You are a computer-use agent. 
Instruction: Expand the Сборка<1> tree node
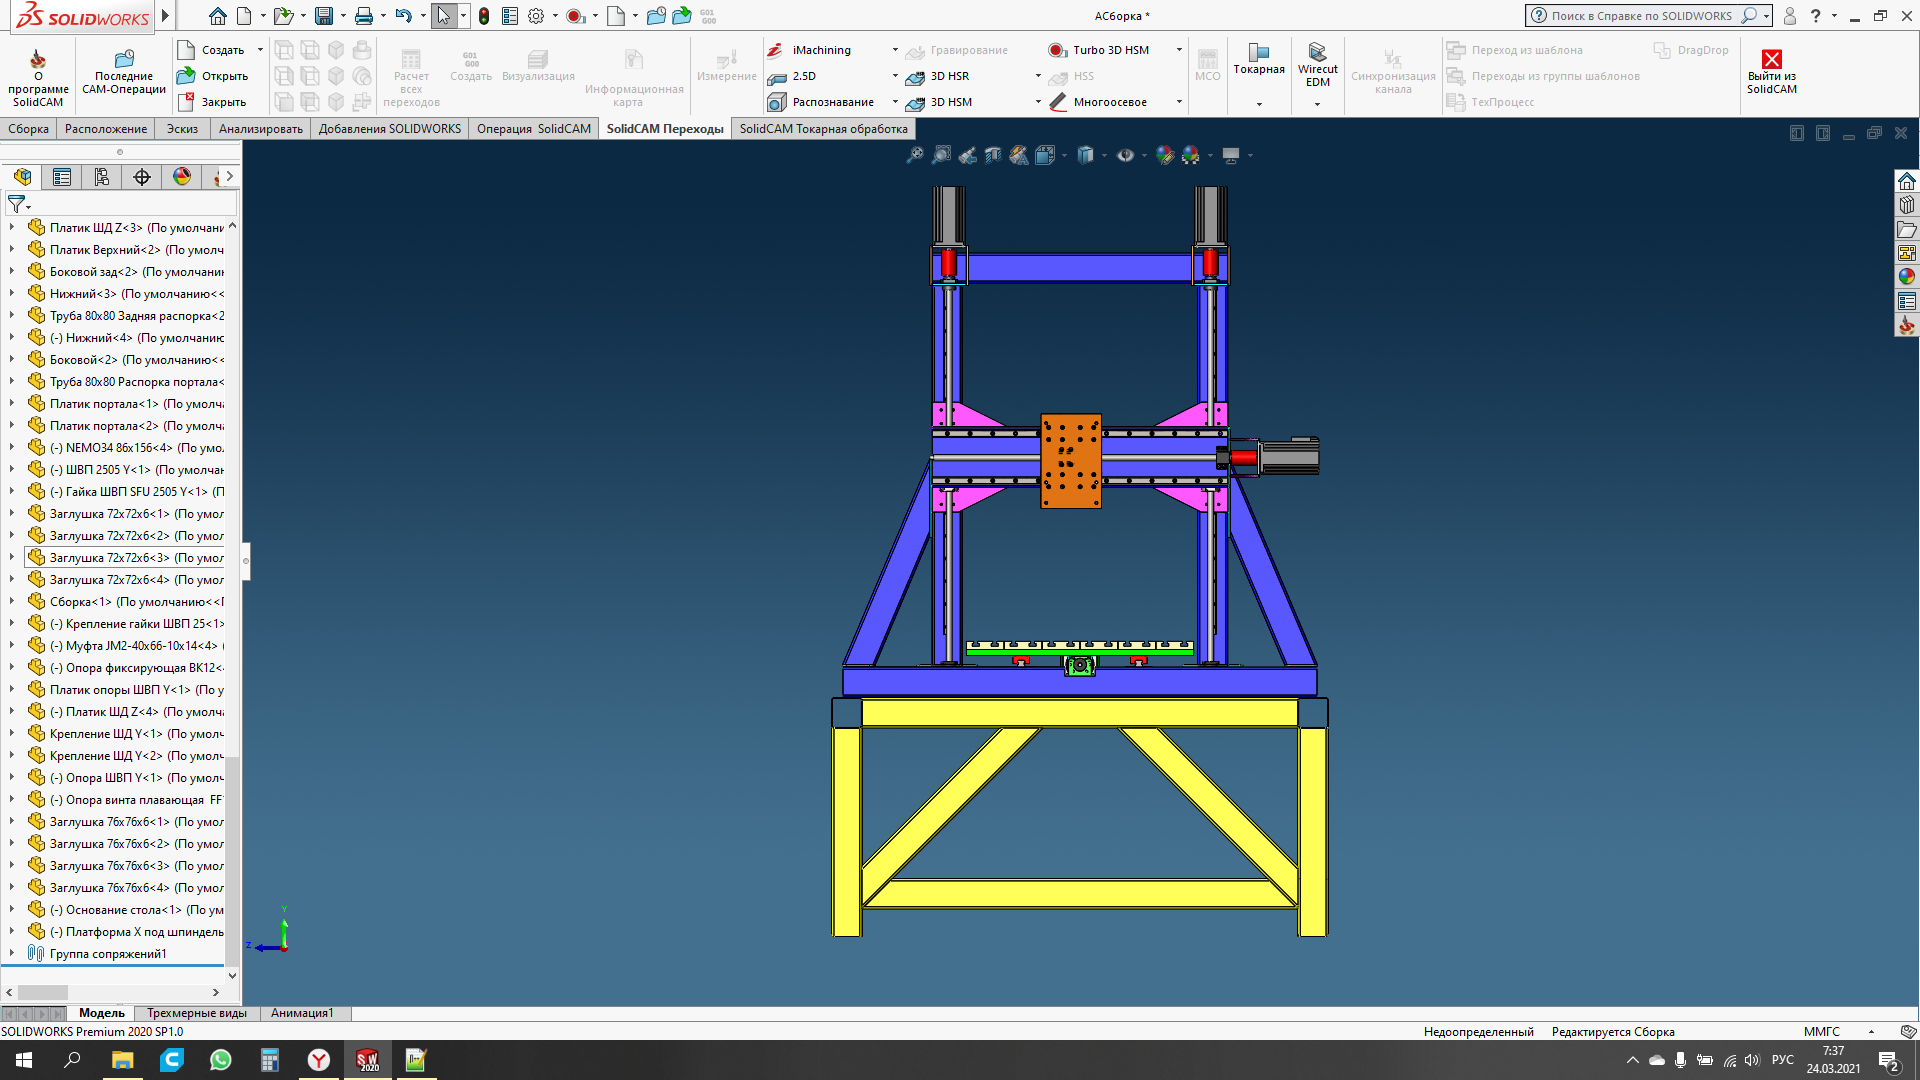12,602
